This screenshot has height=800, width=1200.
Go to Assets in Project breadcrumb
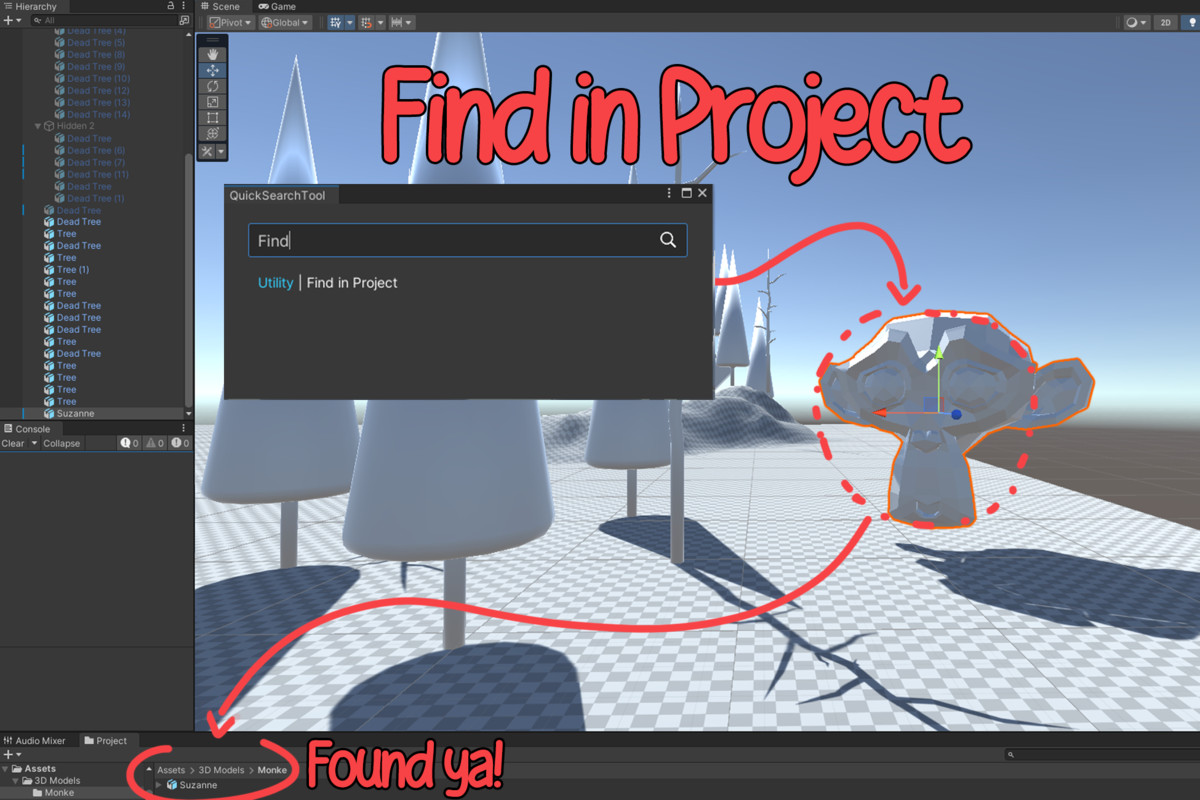(171, 770)
